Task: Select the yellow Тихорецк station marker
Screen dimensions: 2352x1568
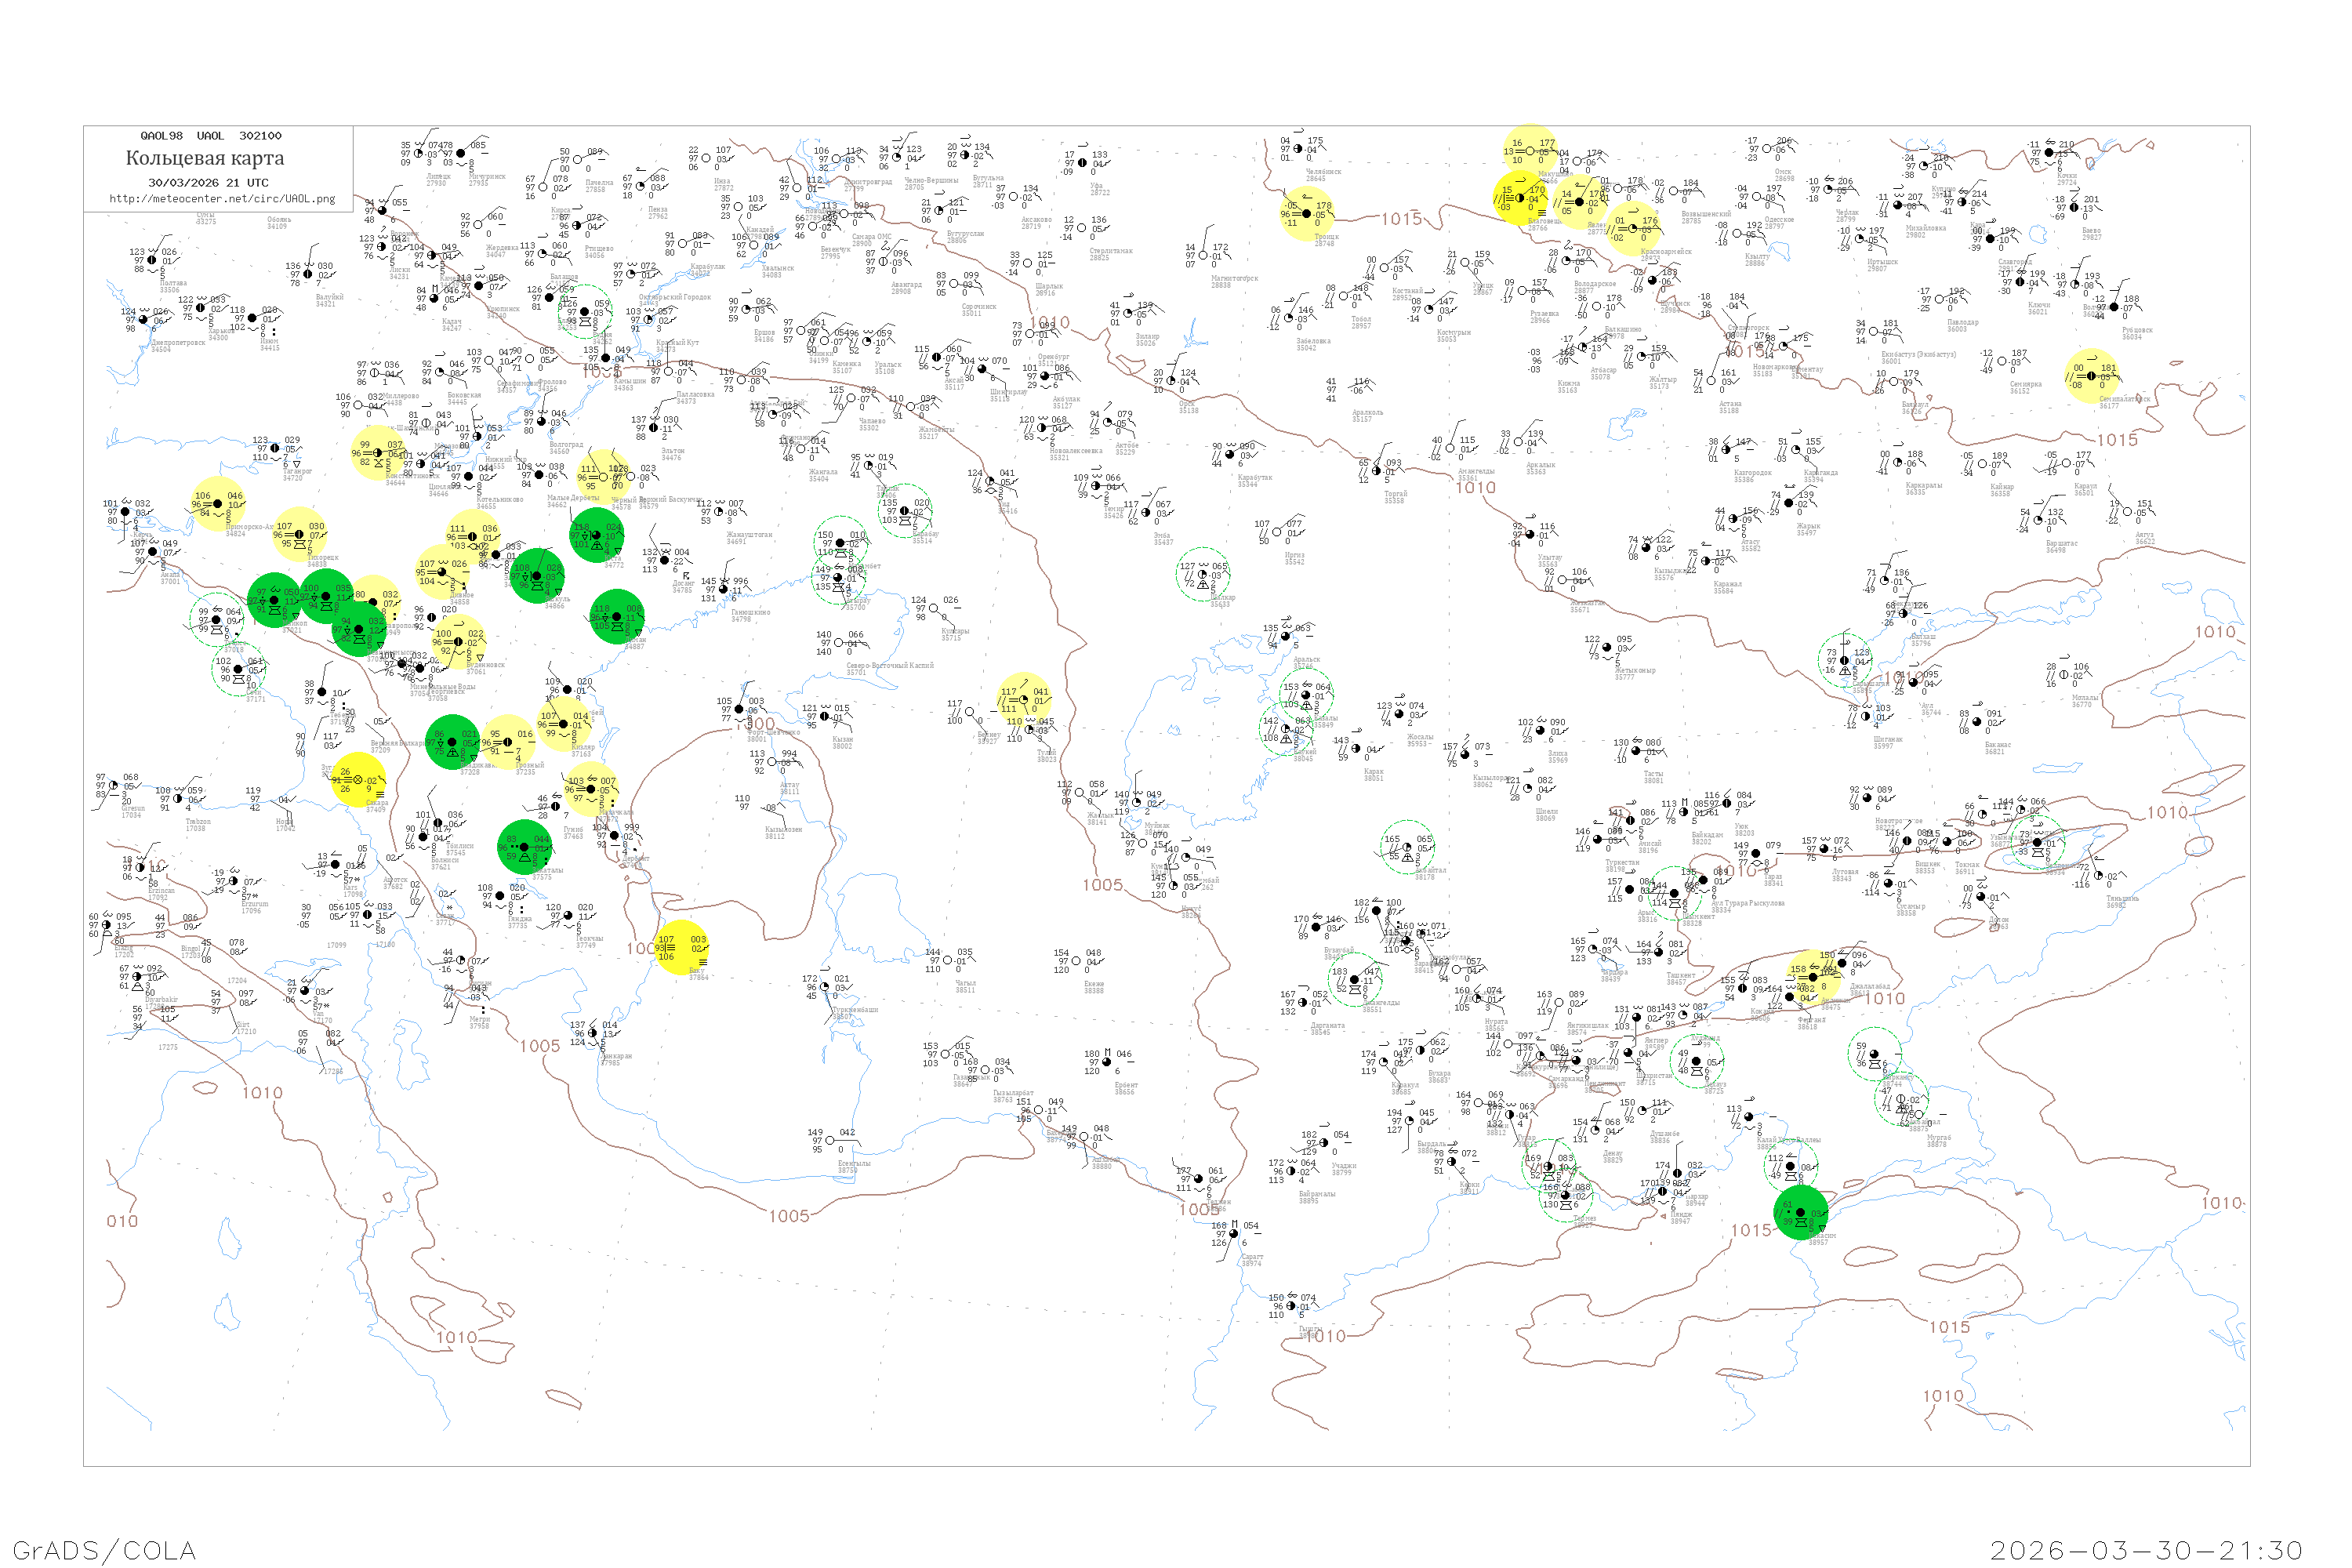Action: coord(299,534)
